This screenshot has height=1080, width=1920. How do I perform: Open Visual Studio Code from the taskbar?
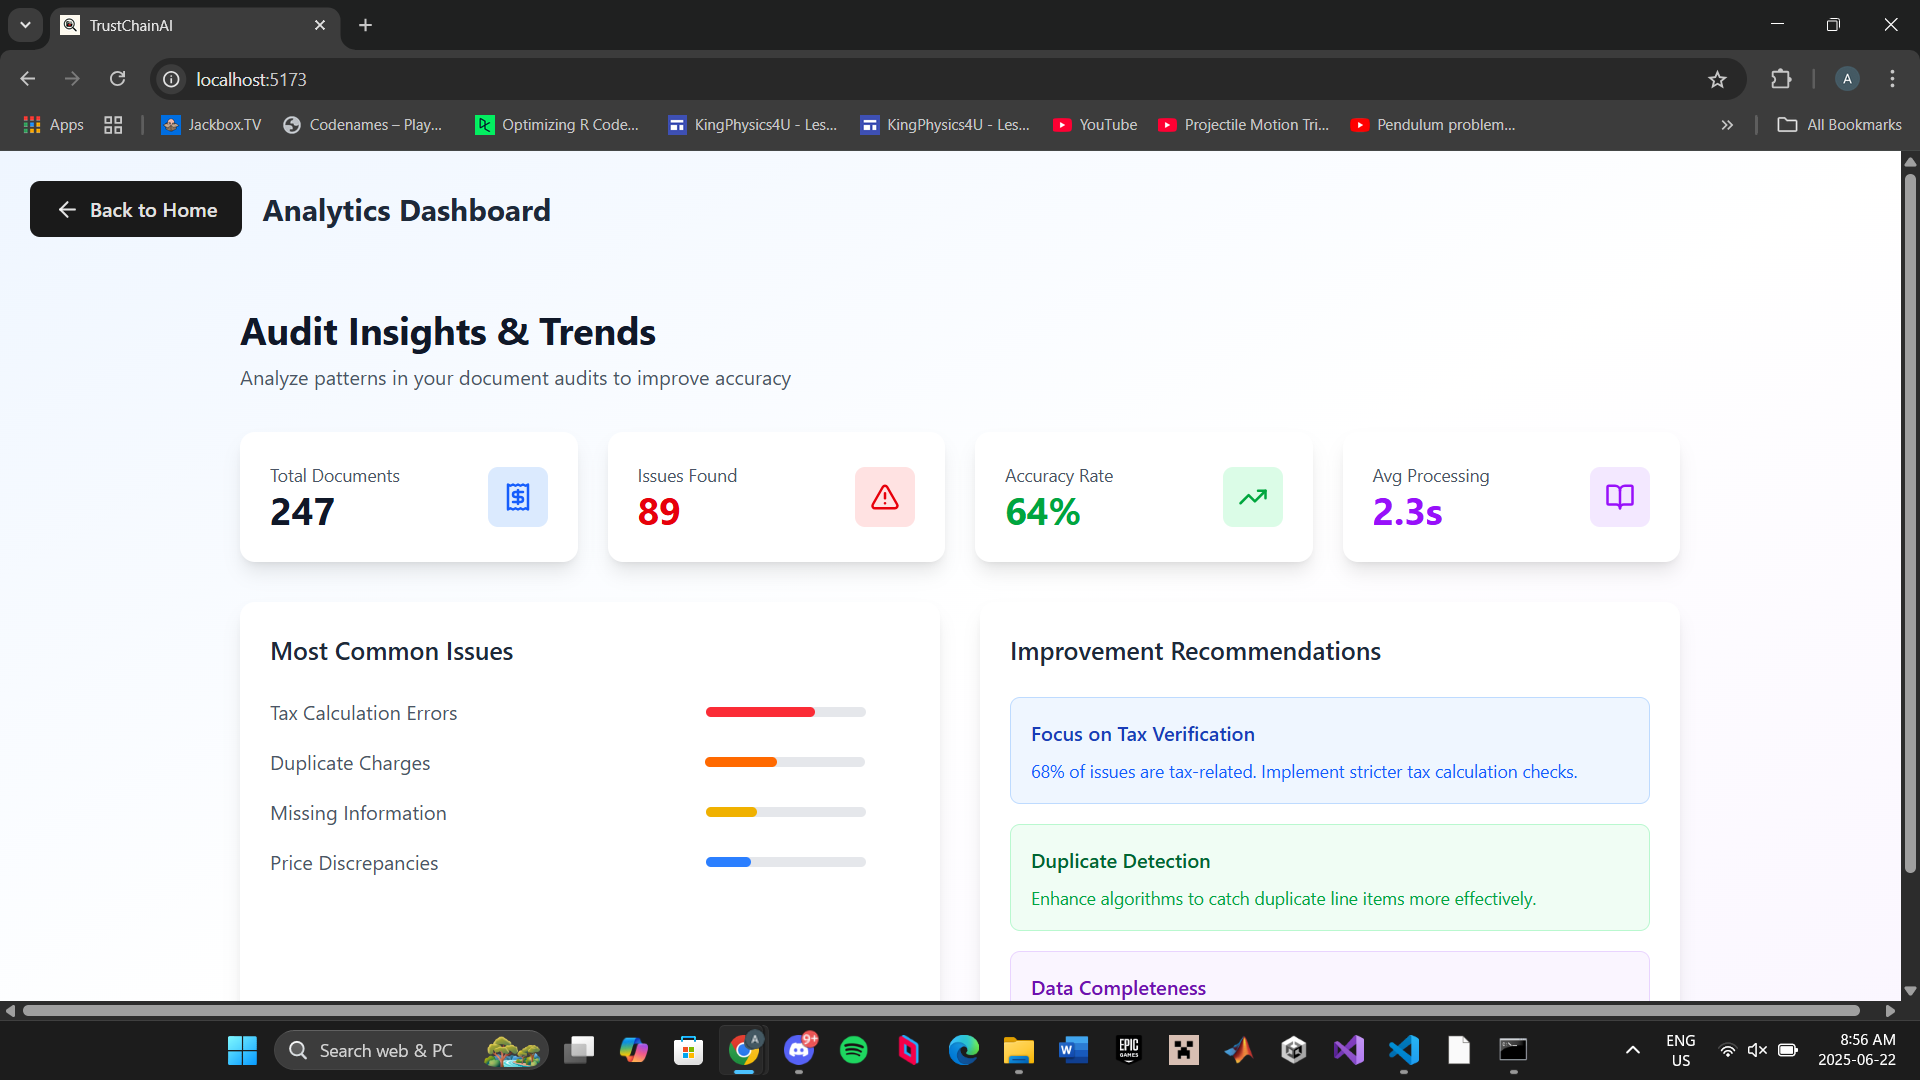pyautogui.click(x=1404, y=1050)
